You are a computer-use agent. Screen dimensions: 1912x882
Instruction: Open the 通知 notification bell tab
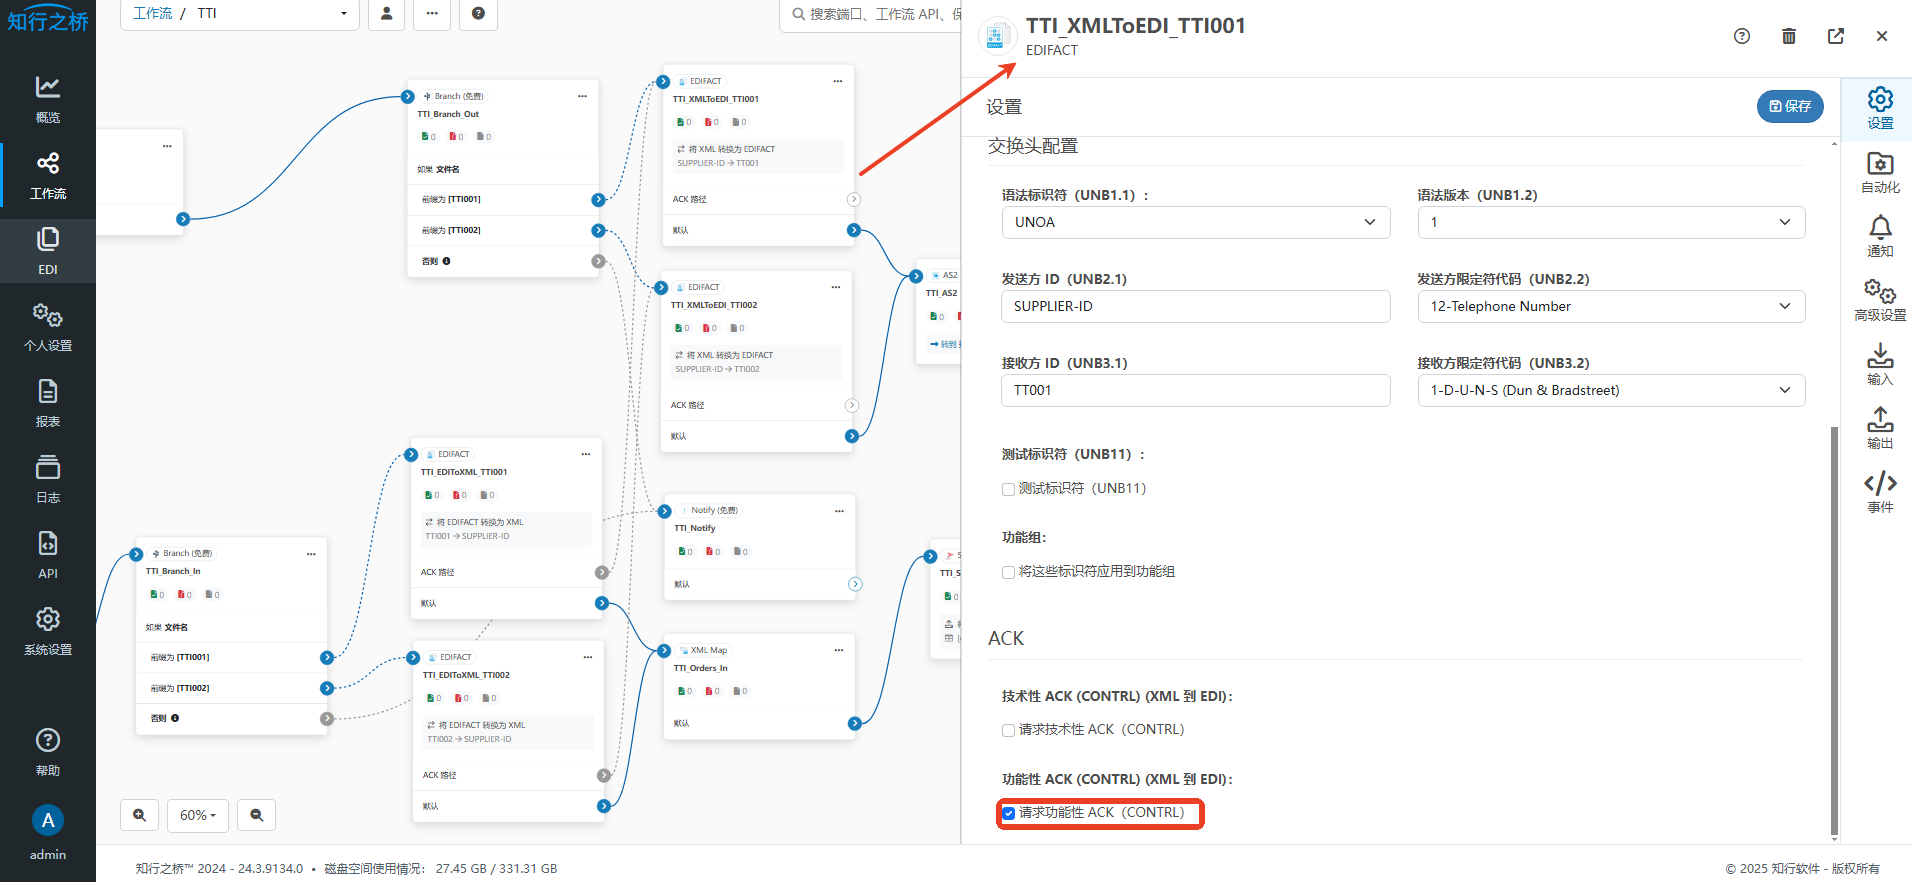pyautogui.click(x=1880, y=236)
